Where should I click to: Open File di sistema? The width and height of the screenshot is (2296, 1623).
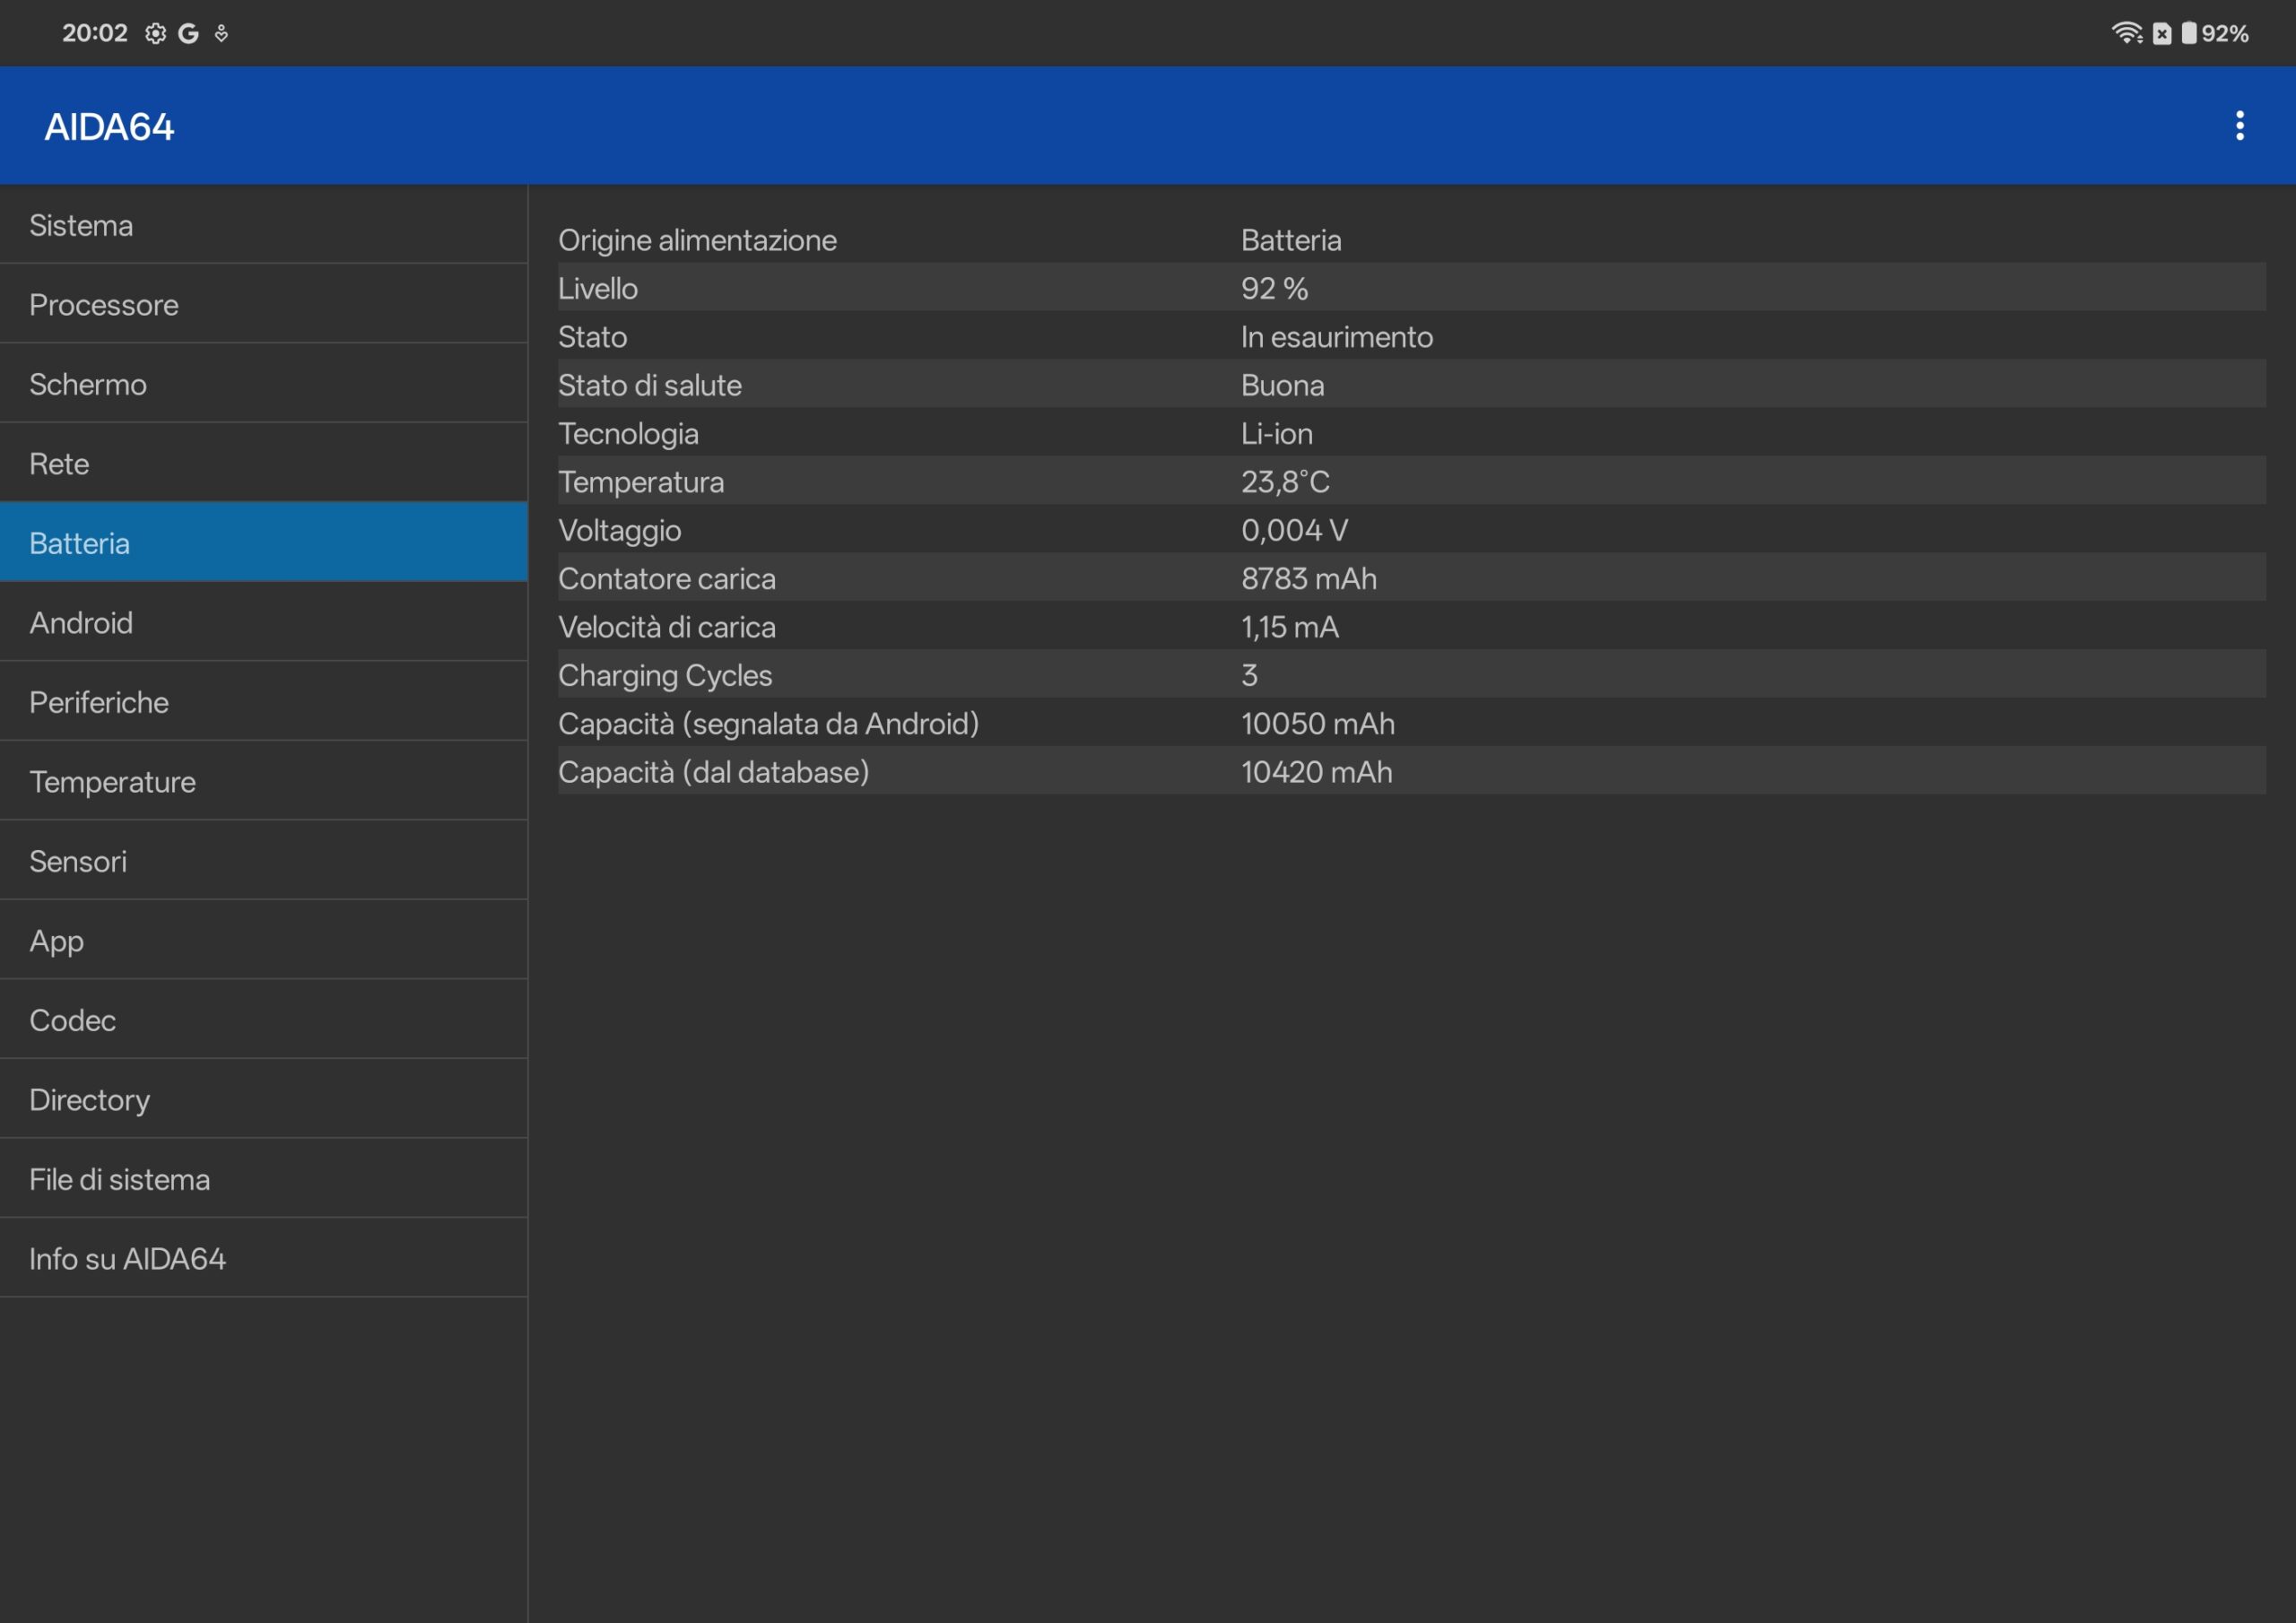263,1179
